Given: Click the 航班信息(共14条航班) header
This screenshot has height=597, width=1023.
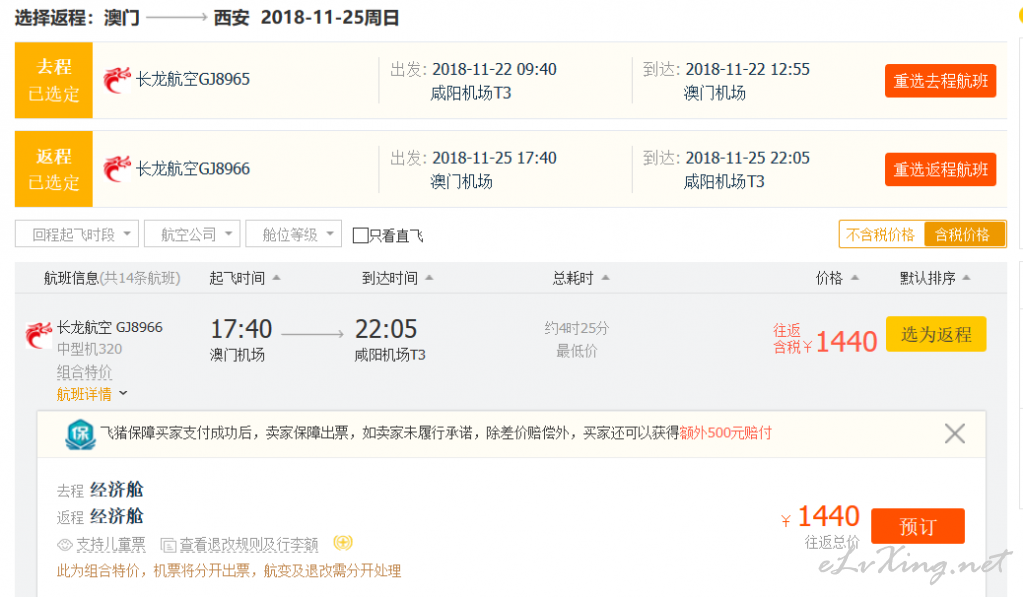Looking at the screenshot, I should pyautogui.click(x=112, y=279).
